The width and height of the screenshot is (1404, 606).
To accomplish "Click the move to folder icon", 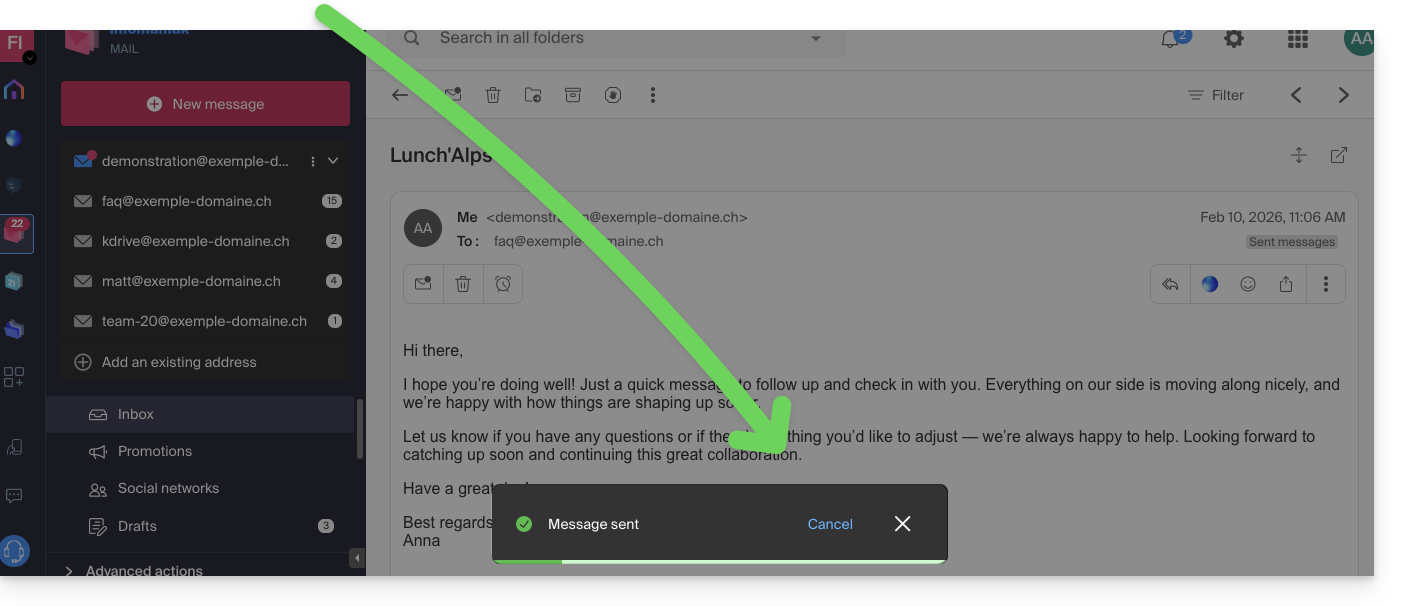I will pyautogui.click(x=533, y=95).
